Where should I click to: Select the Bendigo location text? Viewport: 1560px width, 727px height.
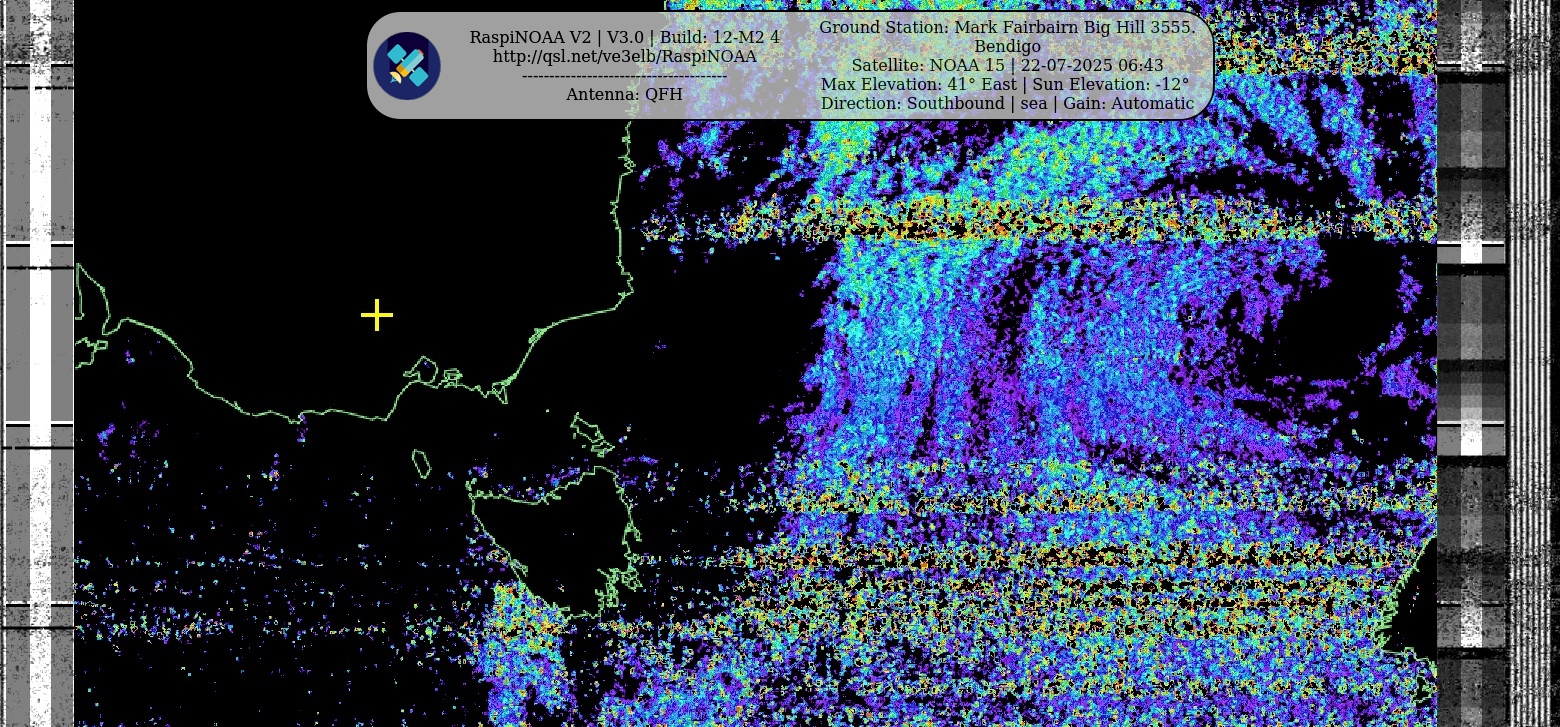tap(1007, 46)
